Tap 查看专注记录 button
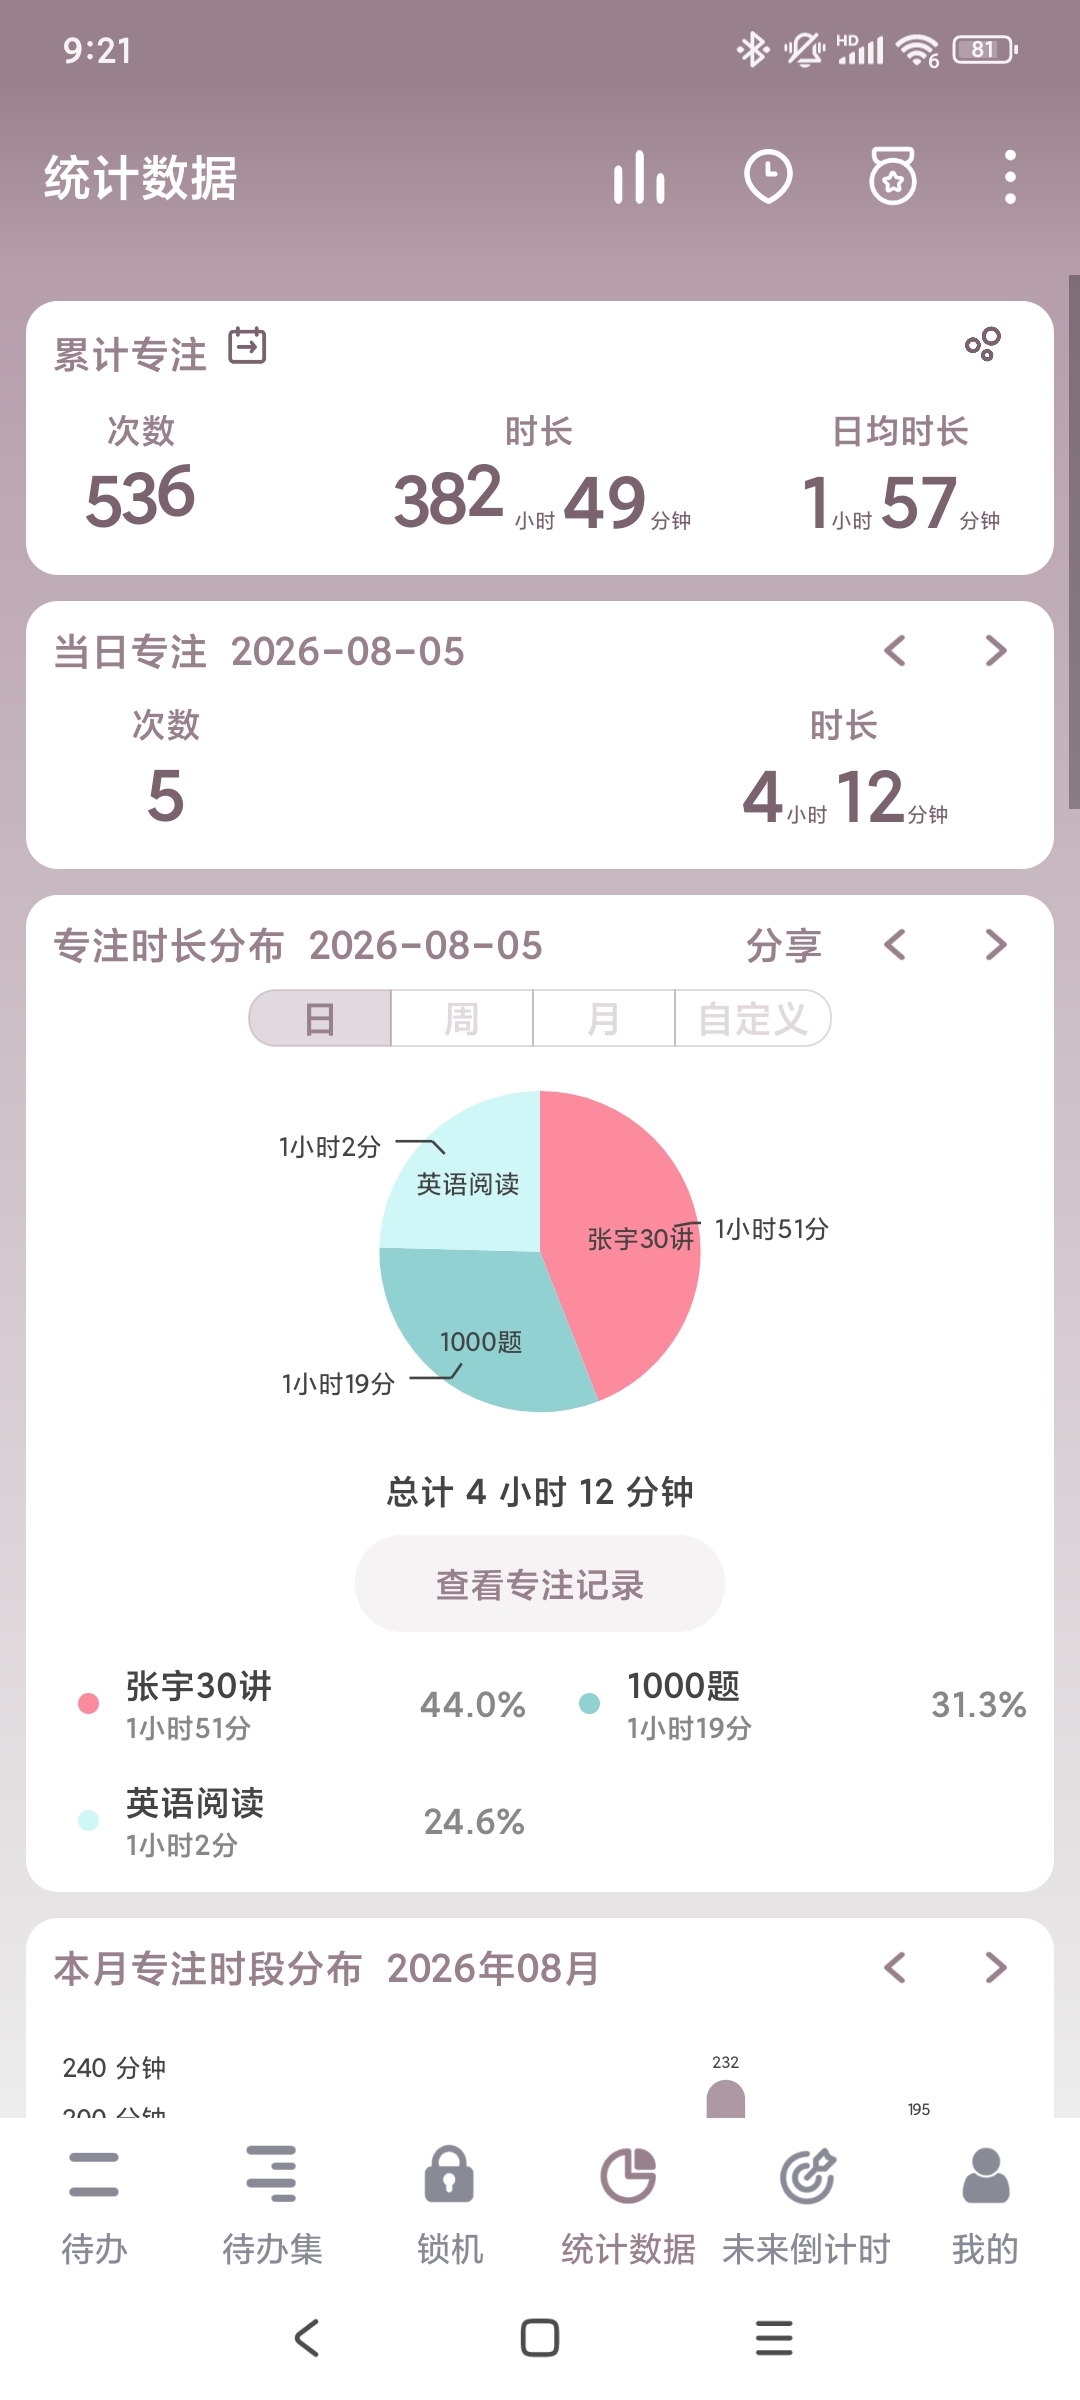Viewport: 1080px width, 2400px height. [540, 1584]
